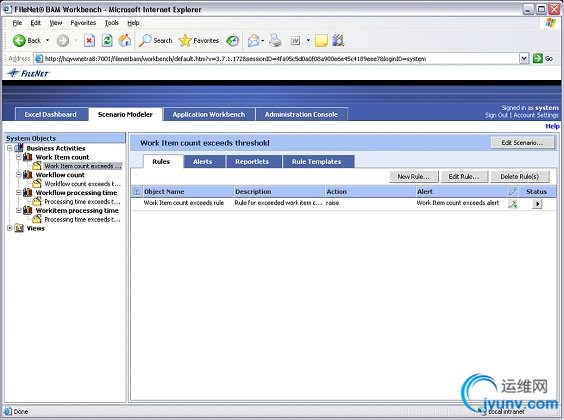
Task: Open the Account Settings link
Action: [536, 115]
